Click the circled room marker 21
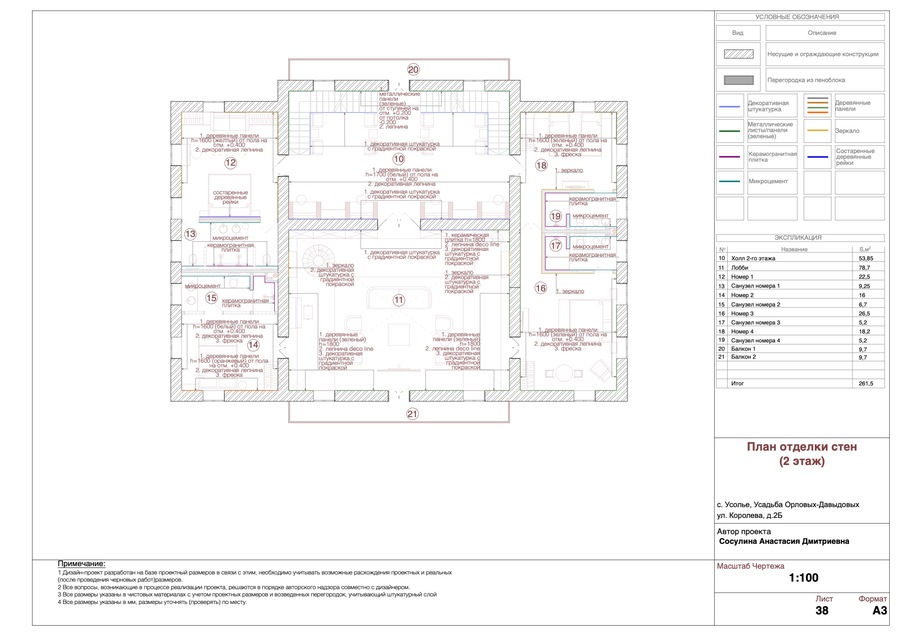 click(413, 413)
